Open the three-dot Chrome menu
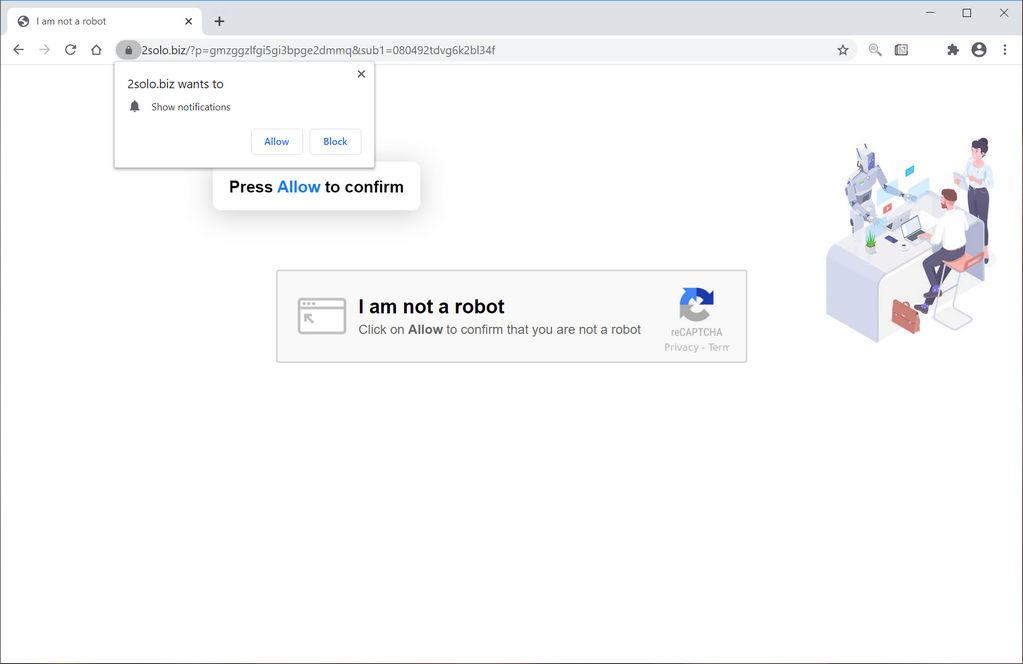 (x=1005, y=49)
